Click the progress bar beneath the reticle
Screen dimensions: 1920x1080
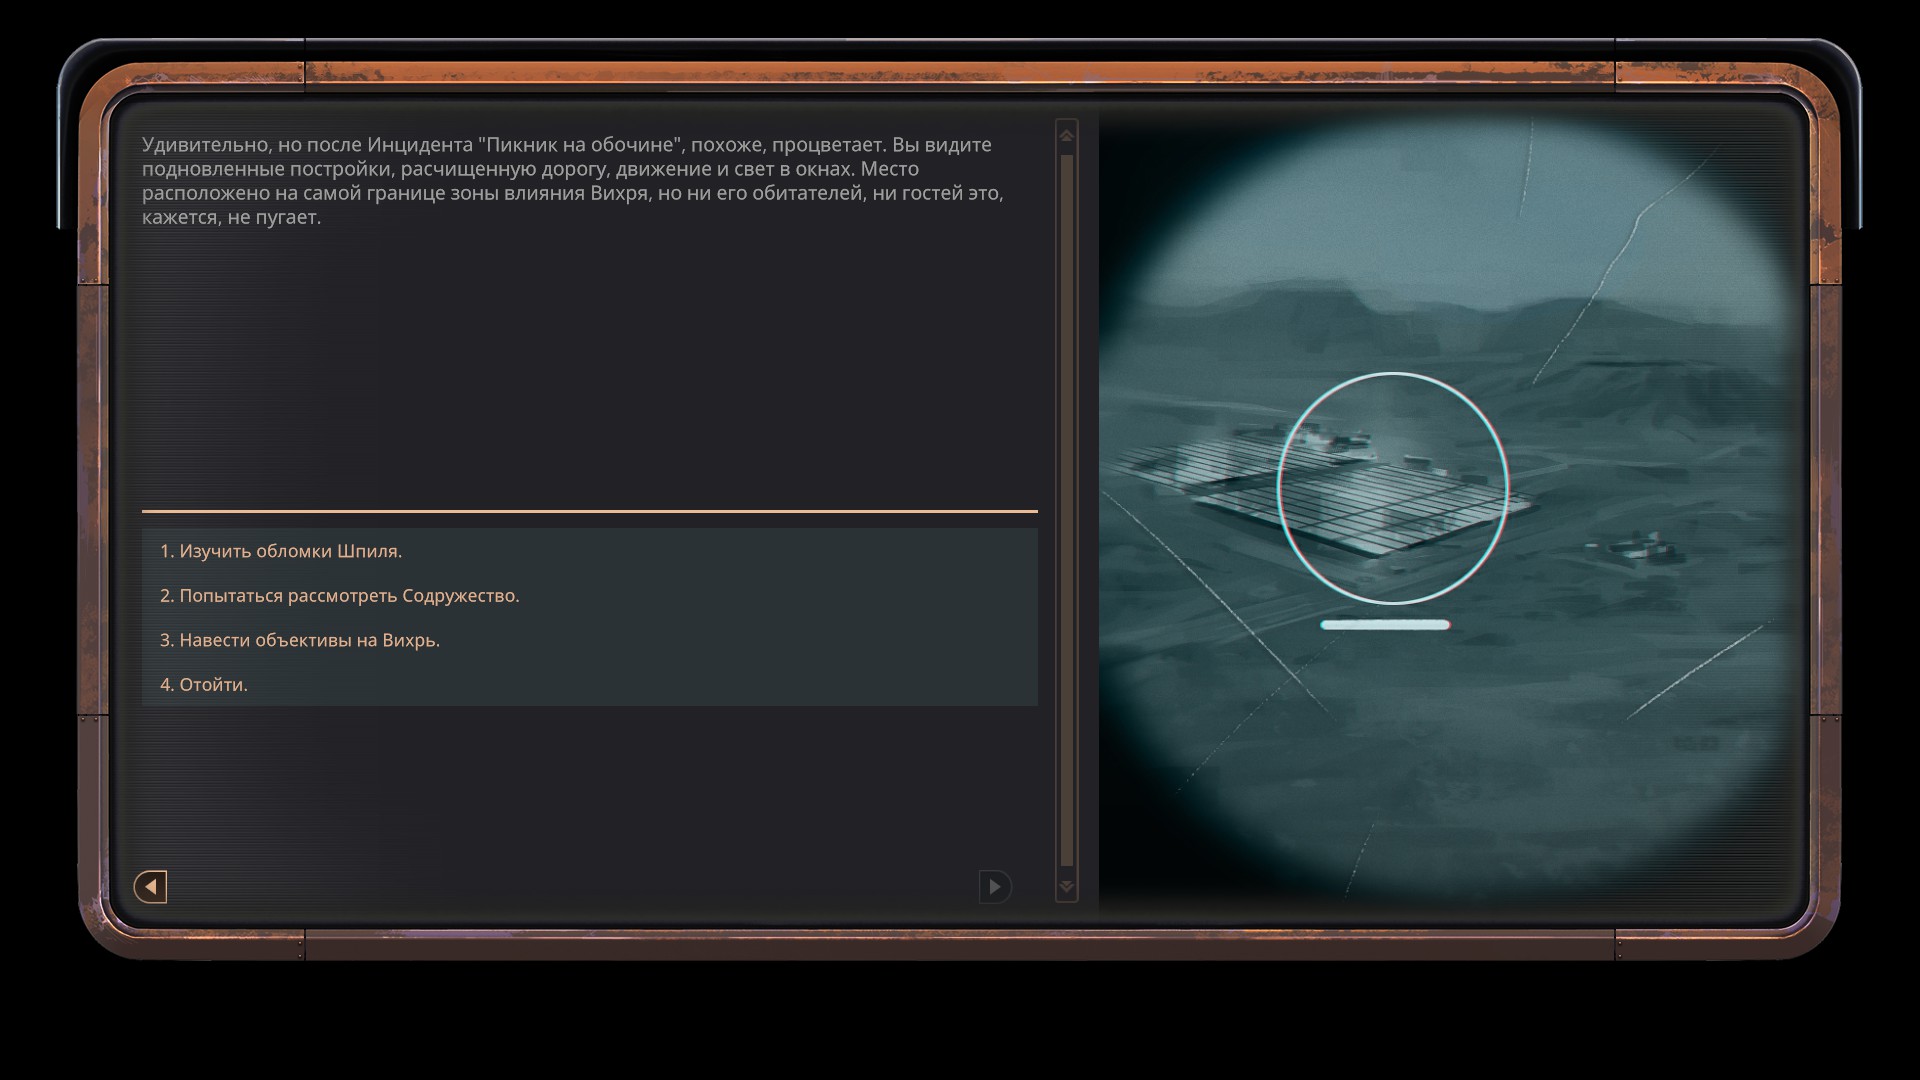(x=1385, y=625)
